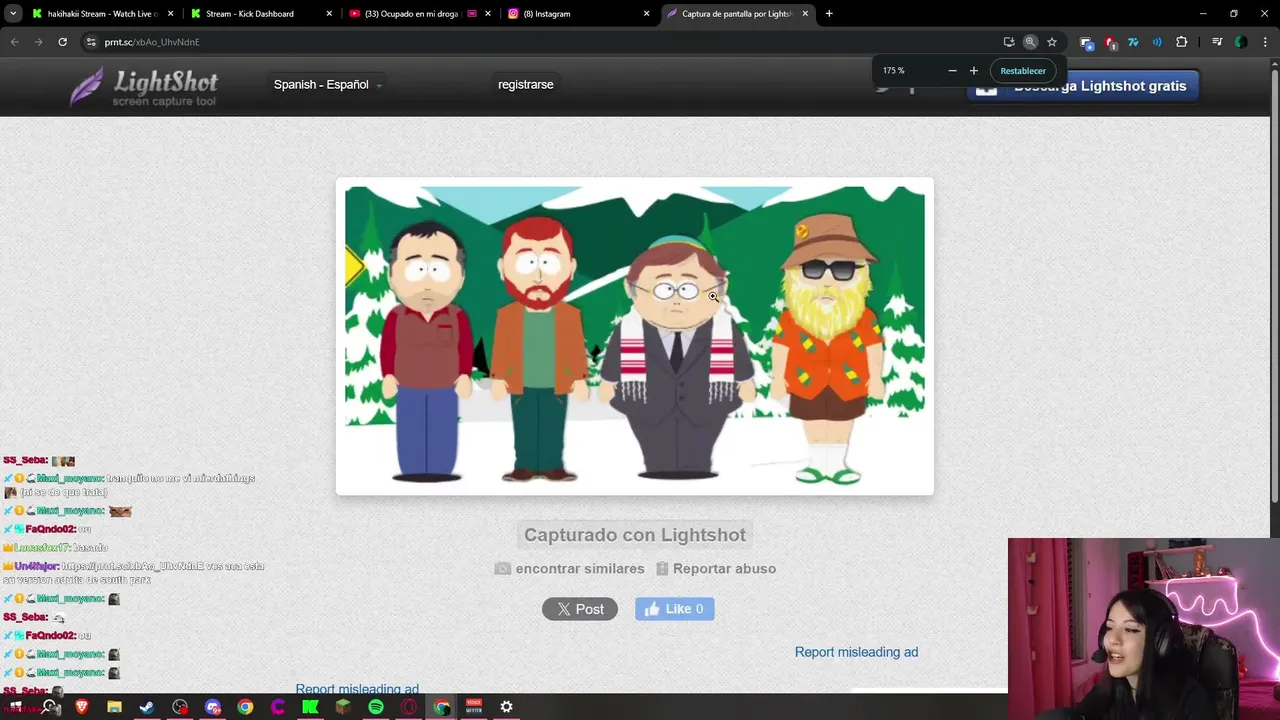Click Report misleading ad at bottom left
The height and width of the screenshot is (720, 1280).
(357, 689)
